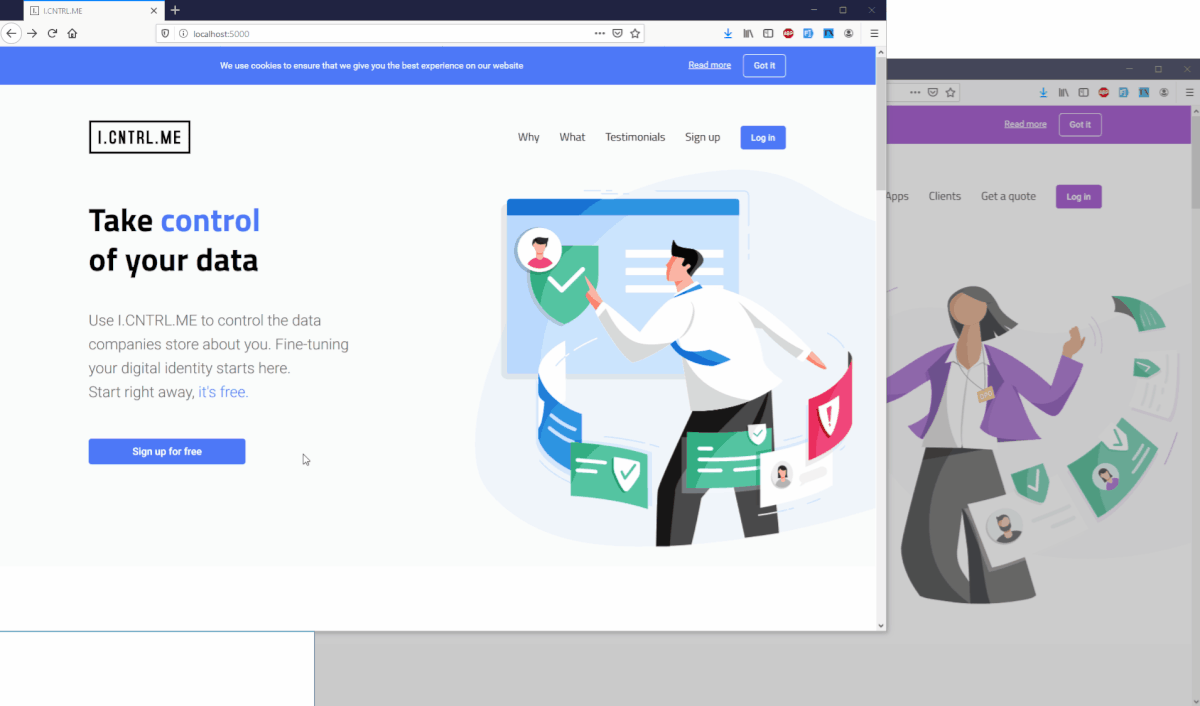1200x706 pixels.
Task: Open hamburger menu in front window
Action: [x=874, y=33]
